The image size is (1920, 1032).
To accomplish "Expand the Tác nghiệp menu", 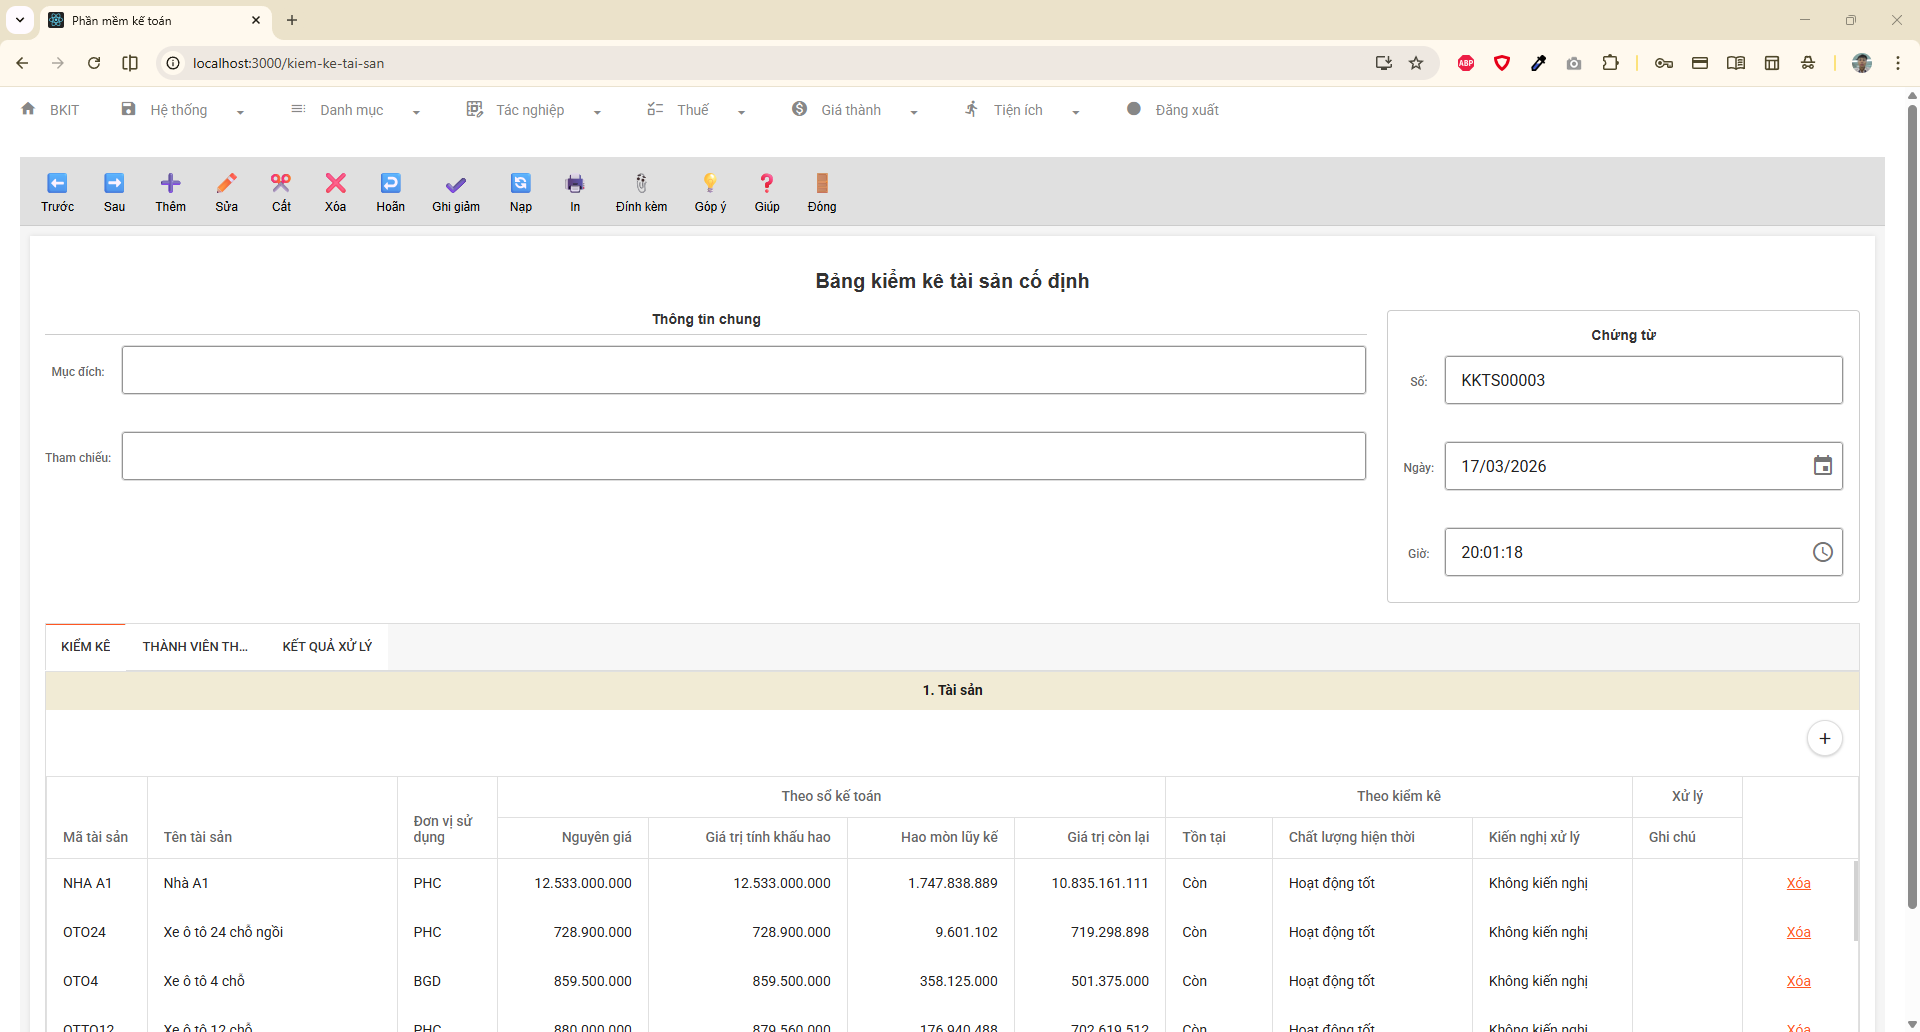I will 531,110.
